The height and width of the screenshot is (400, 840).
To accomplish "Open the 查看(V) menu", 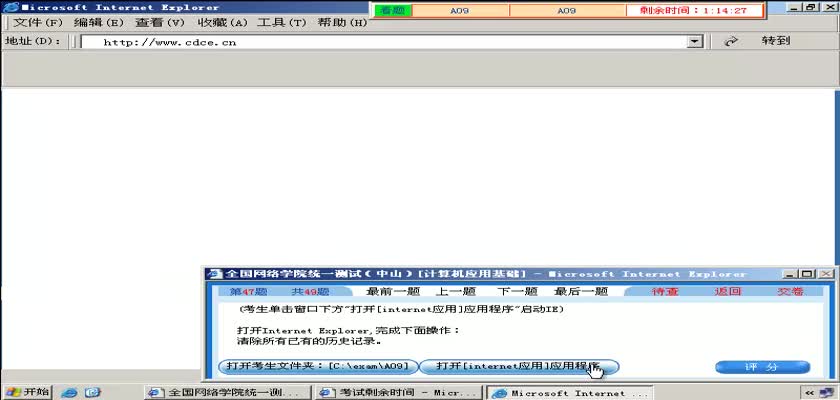I will click(160, 23).
